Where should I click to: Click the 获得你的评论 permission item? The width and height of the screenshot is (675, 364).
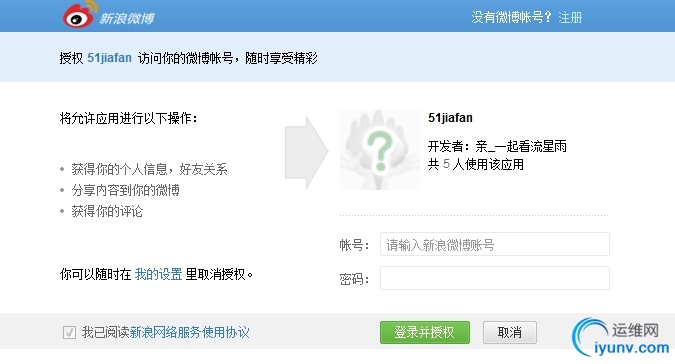point(107,211)
